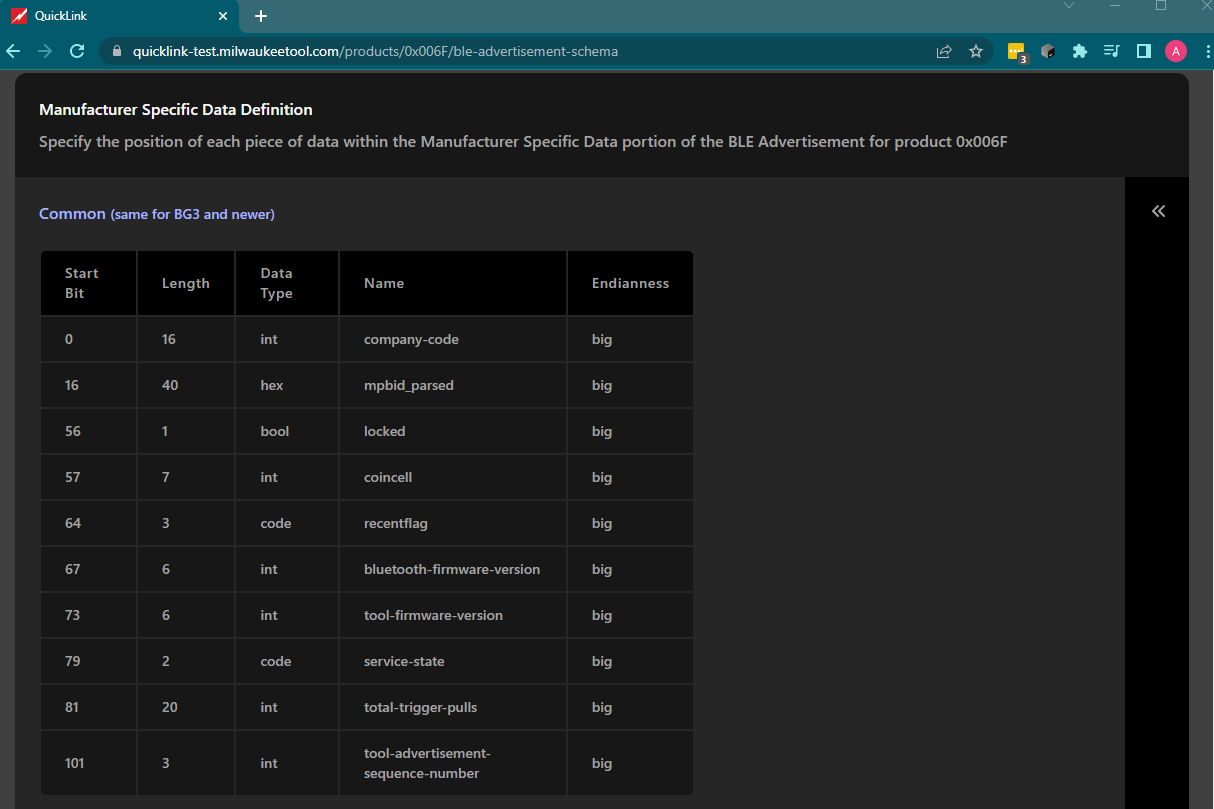Image resolution: width=1214 pixels, height=809 pixels.
Task: Click length value 20 cell
Action: point(186,707)
